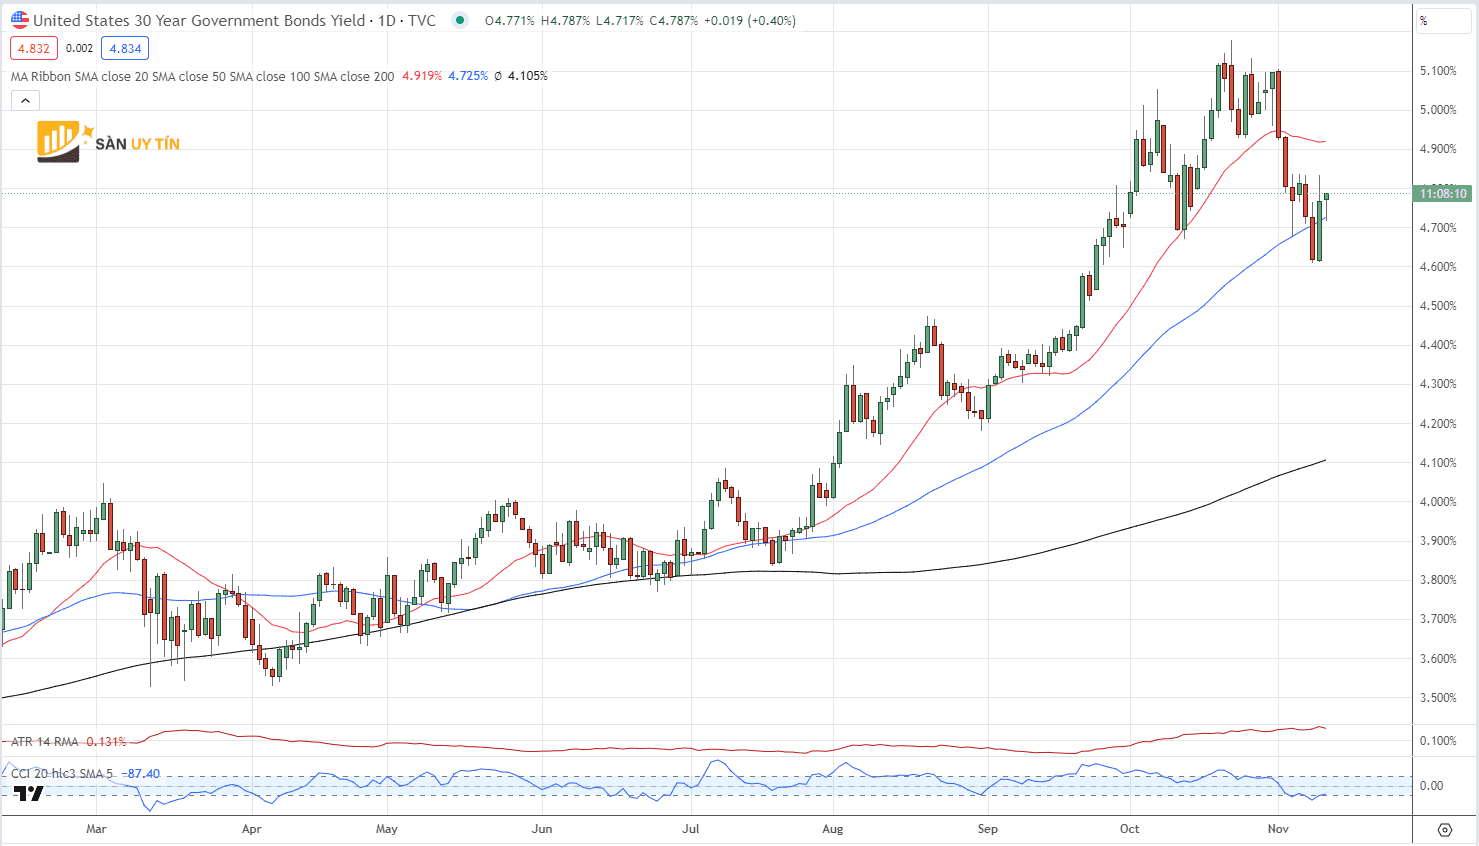Viewport: 1479px width, 846px height.
Task: Click the C4.787% close value
Action: tap(674, 20)
